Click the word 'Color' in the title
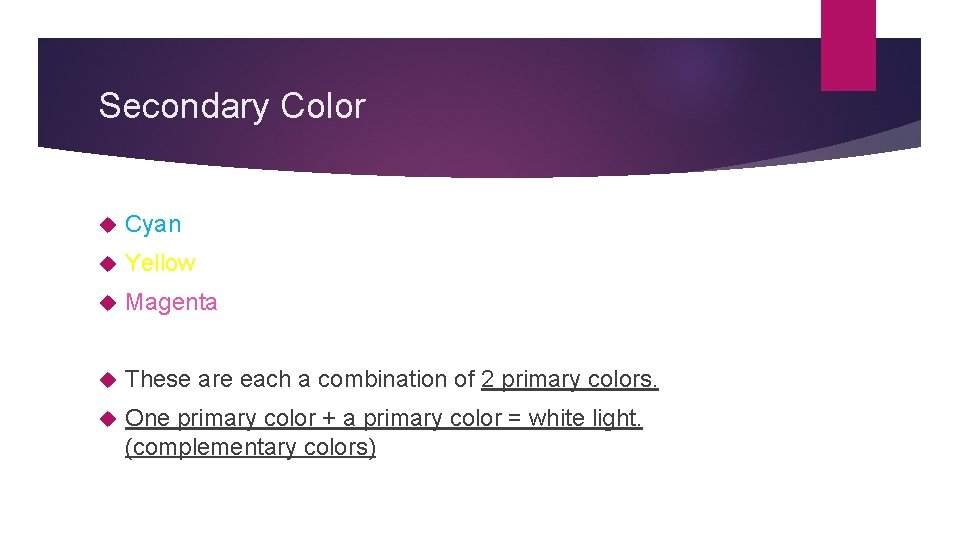Viewport: 960px width, 540px height. [x=323, y=106]
